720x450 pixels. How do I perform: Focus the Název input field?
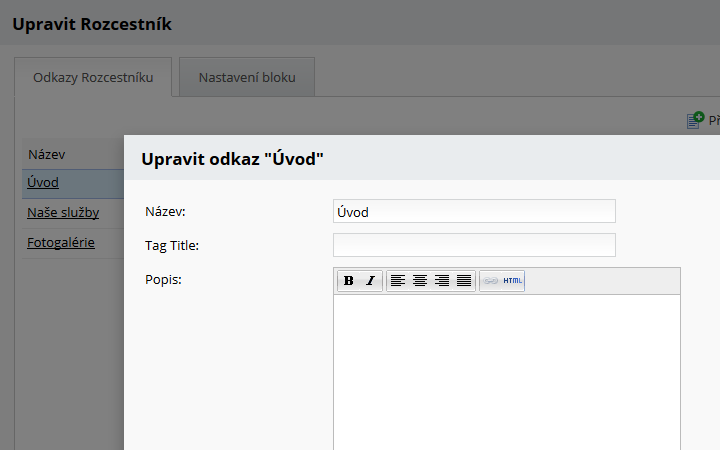474,211
